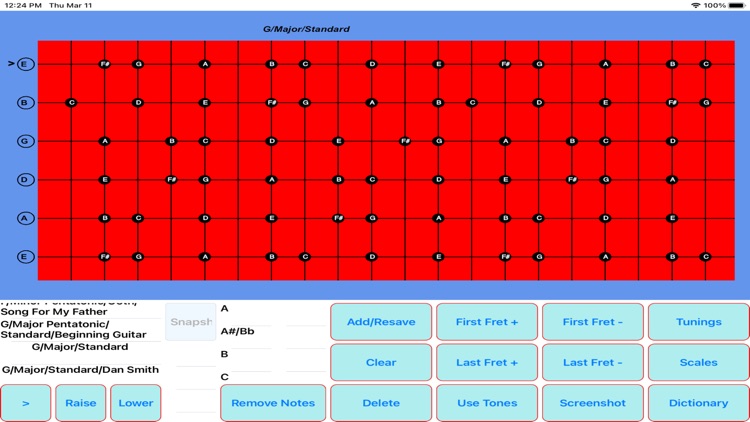Viewport: 750px width, 422px height.
Task: Choose note A in the note list
Action: (x=224, y=309)
